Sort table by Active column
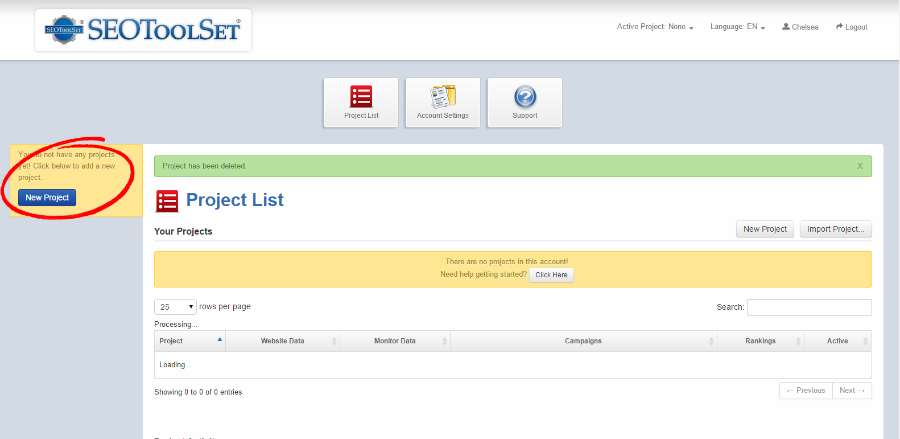 pyautogui.click(x=838, y=341)
